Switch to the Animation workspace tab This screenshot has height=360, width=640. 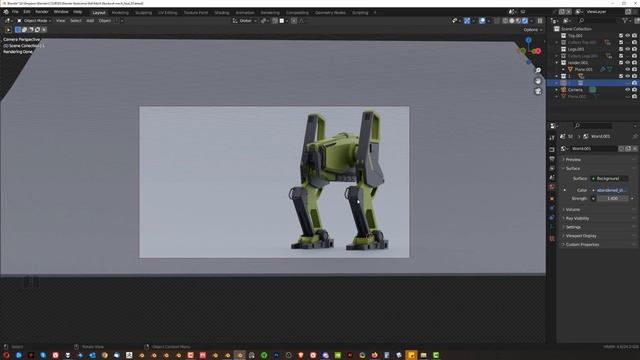(x=244, y=13)
